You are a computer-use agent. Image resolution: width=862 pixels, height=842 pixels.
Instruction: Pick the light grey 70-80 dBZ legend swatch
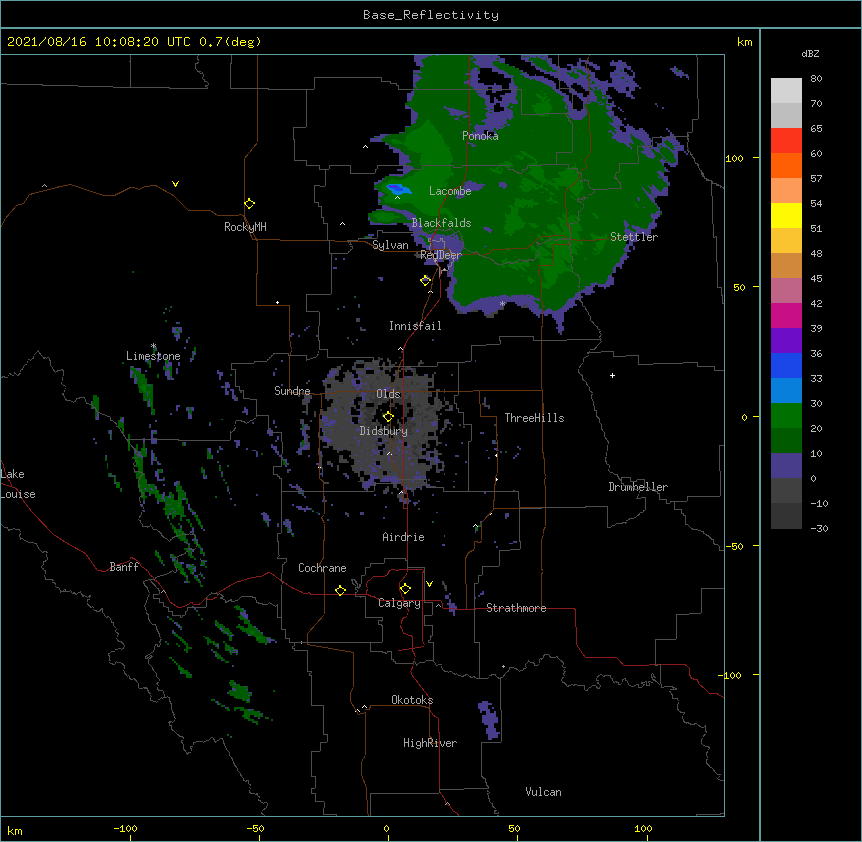tap(786, 91)
